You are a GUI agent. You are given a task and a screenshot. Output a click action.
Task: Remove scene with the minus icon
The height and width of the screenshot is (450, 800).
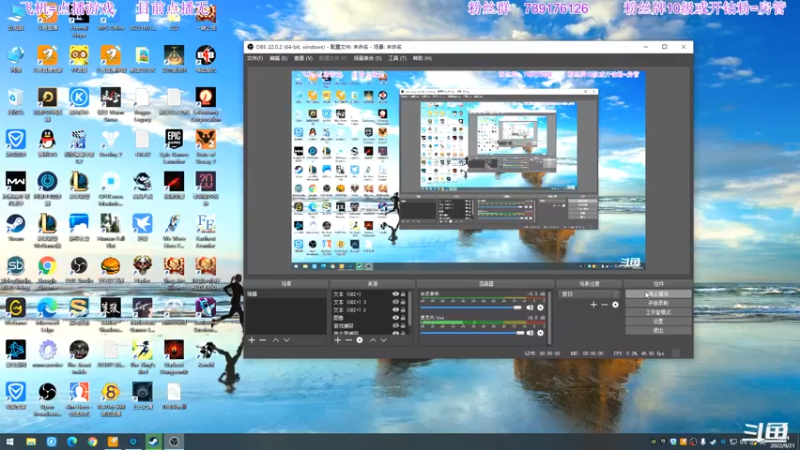tap(263, 340)
